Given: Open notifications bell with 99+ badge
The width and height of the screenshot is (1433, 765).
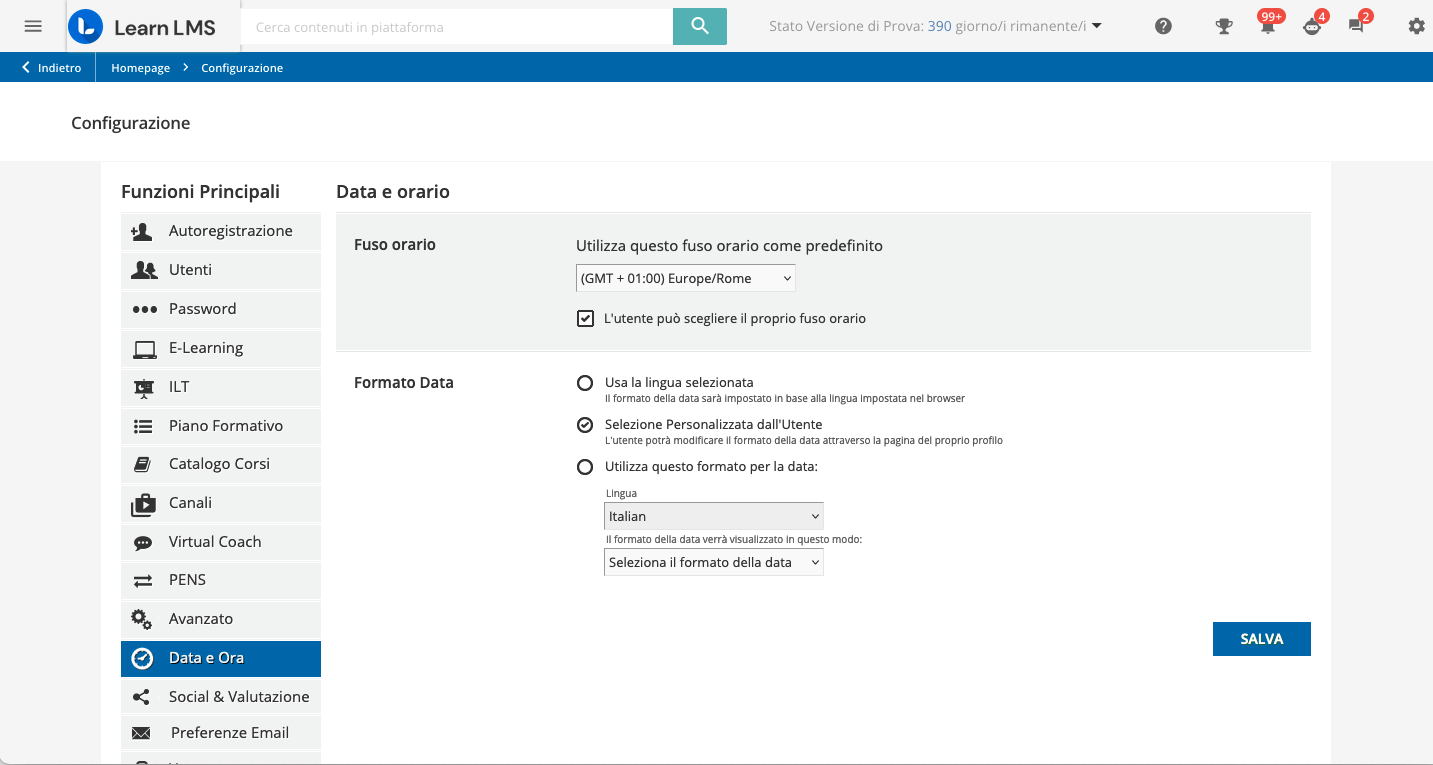Looking at the screenshot, I should click(1268, 27).
